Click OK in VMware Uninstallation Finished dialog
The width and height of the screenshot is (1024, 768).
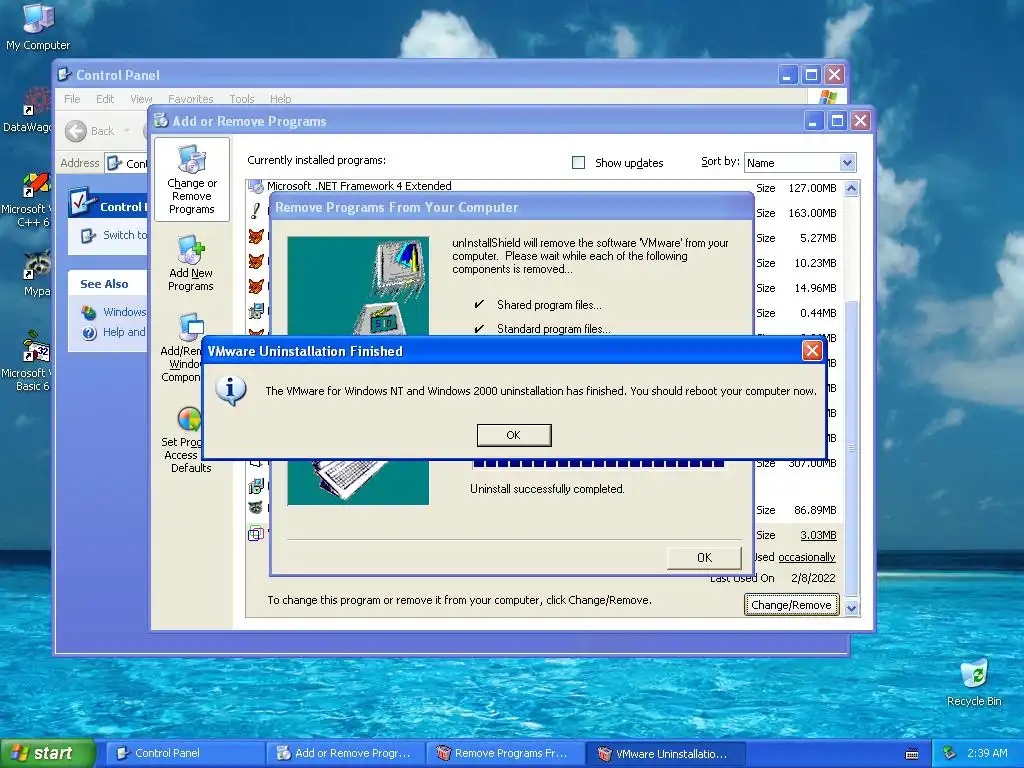point(514,435)
